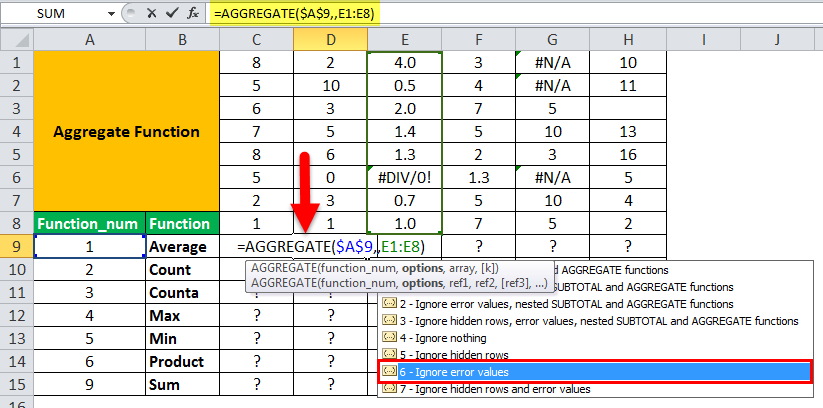Select row 15 header
823x408 pixels.
17,384
